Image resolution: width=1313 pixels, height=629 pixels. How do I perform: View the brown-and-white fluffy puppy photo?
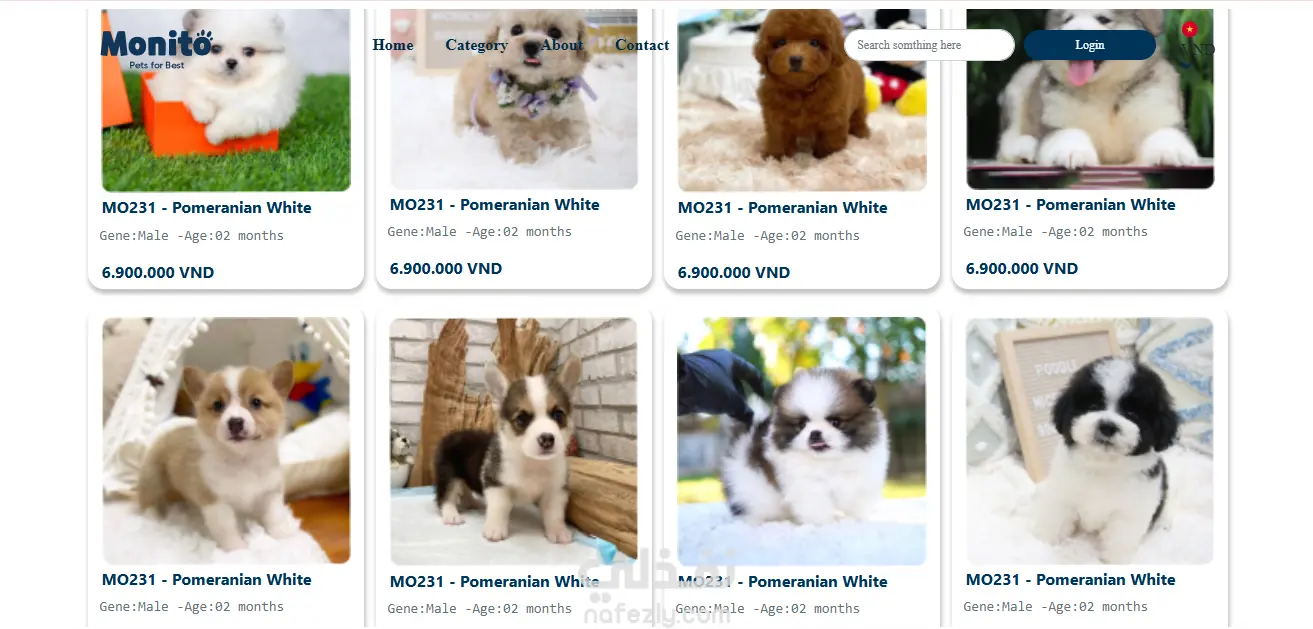pyautogui.click(x=802, y=442)
